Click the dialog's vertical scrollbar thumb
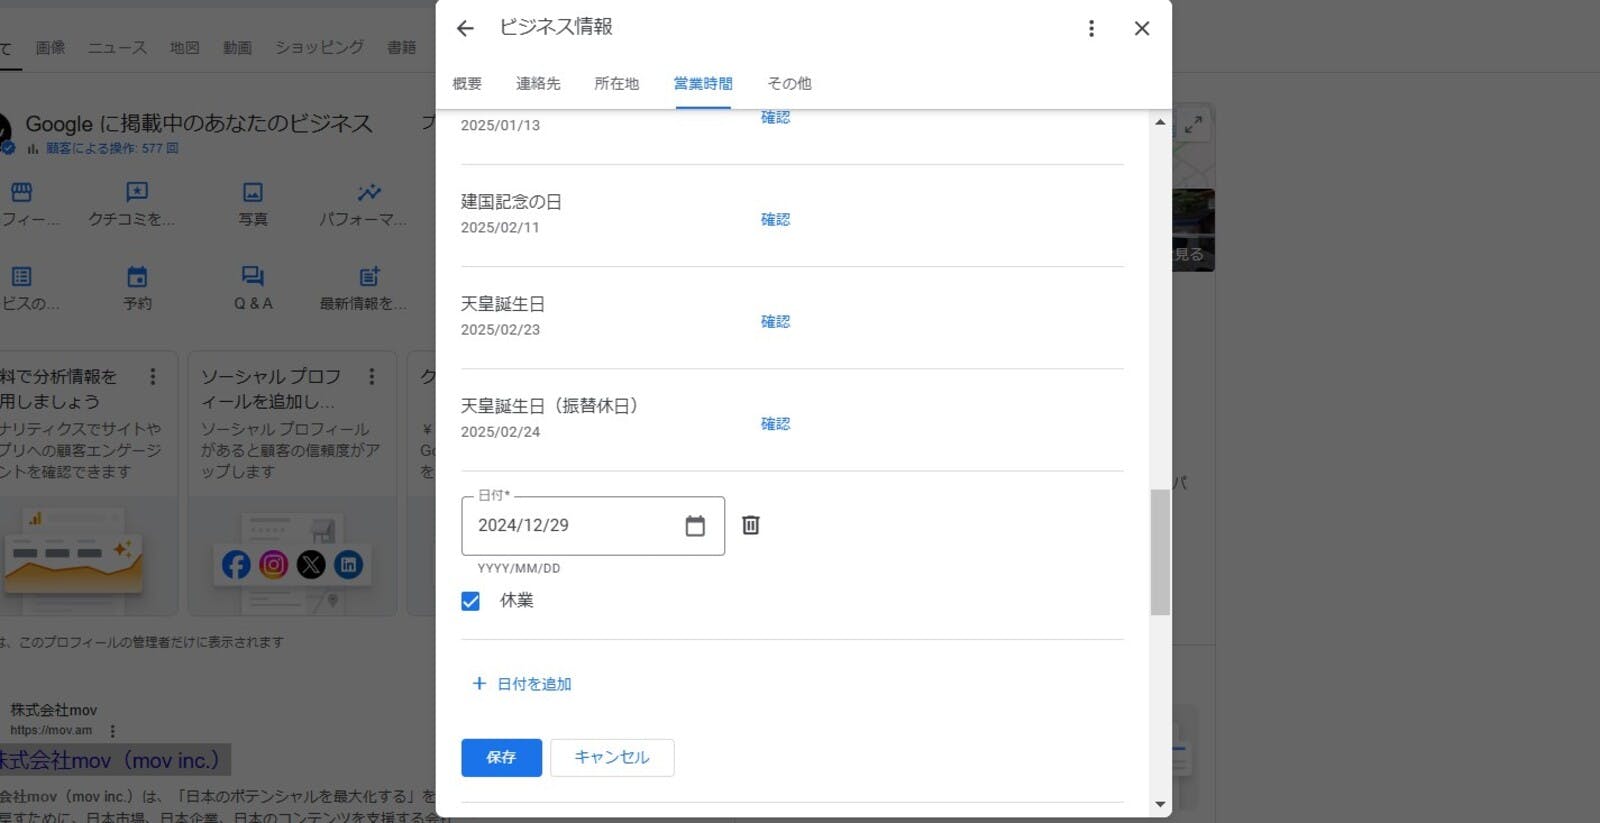 (1160, 552)
